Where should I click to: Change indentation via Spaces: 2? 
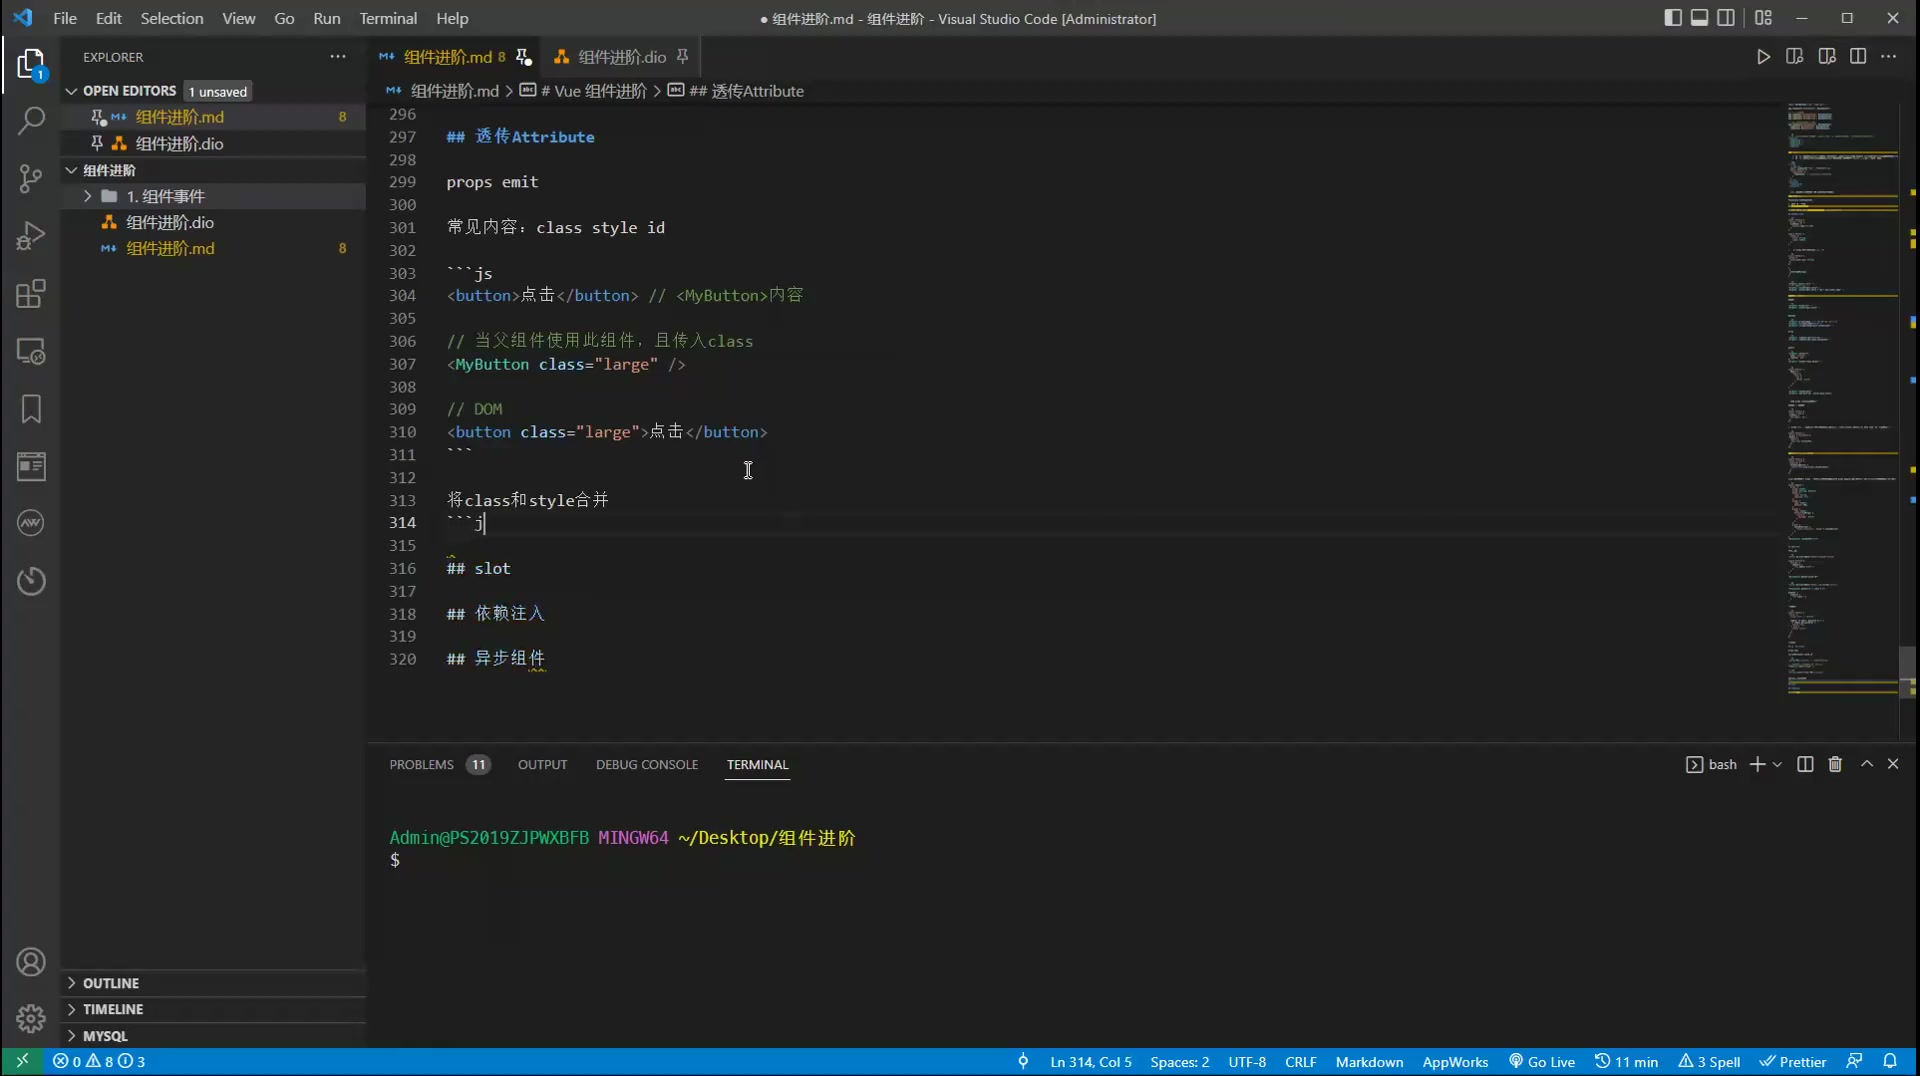(1179, 1061)
